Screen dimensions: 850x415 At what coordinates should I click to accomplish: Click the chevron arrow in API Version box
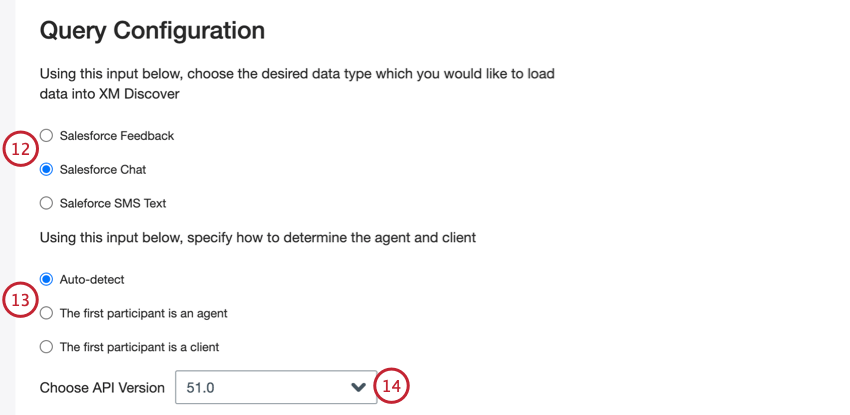358,388
